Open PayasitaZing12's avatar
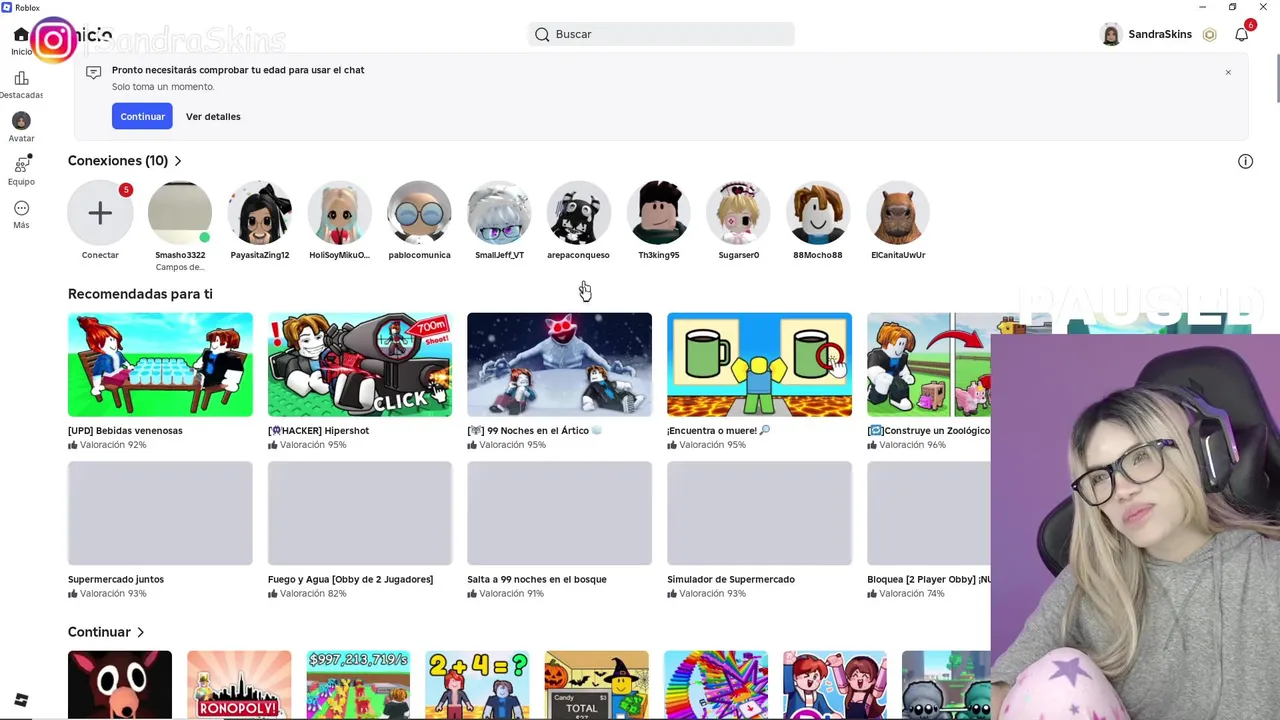1280x720 pixels. pos(260,212)
